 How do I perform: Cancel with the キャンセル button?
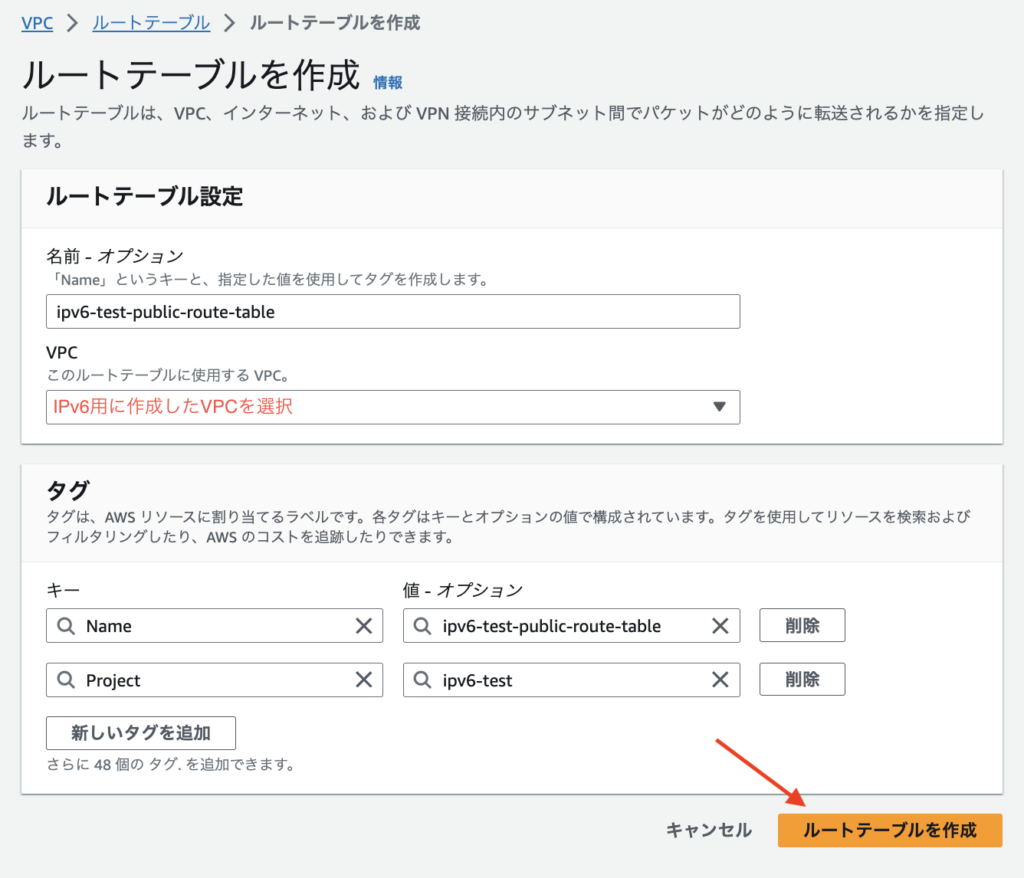point(709,830)
